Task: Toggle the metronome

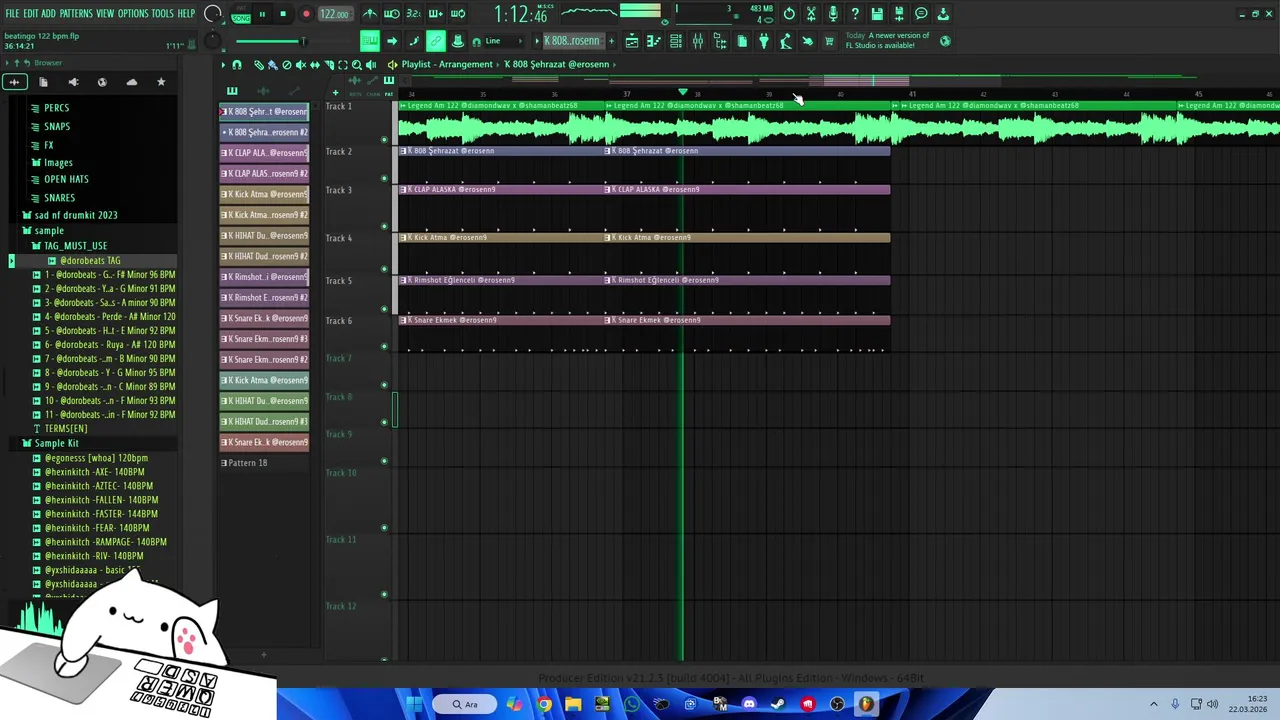Action: click(370, 13)
